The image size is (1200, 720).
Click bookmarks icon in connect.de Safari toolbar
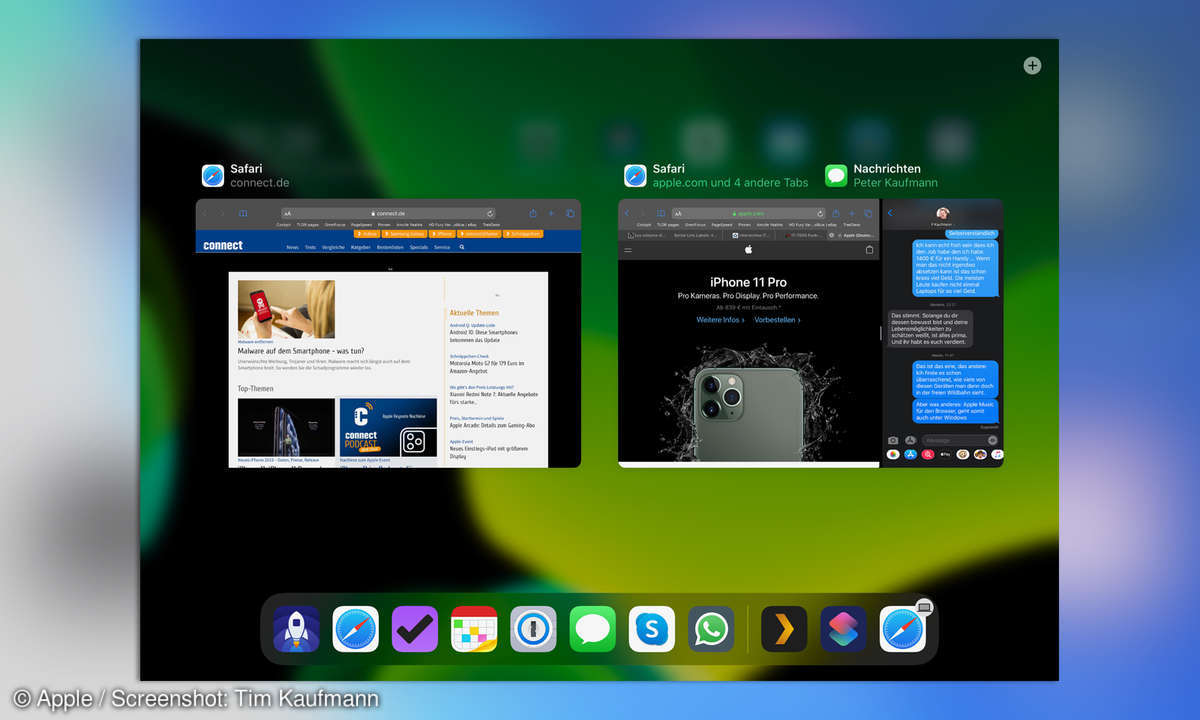[x=242, y=213]
